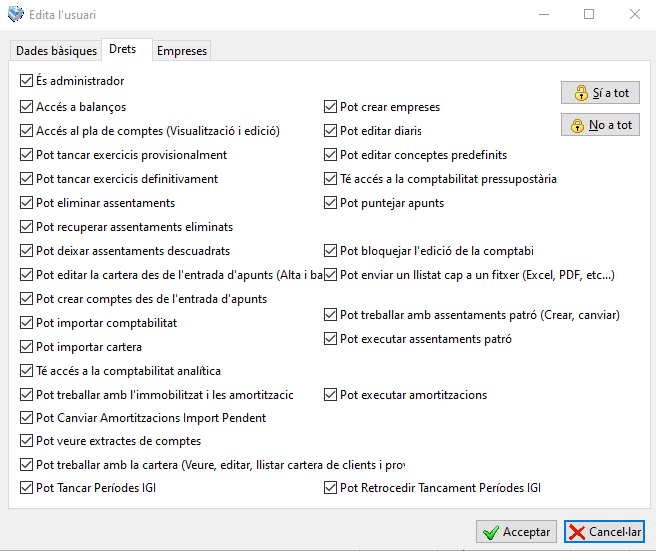
Task: Toggle Pot deixar assentaments descuadrats
Action: (x=26, y=251)
